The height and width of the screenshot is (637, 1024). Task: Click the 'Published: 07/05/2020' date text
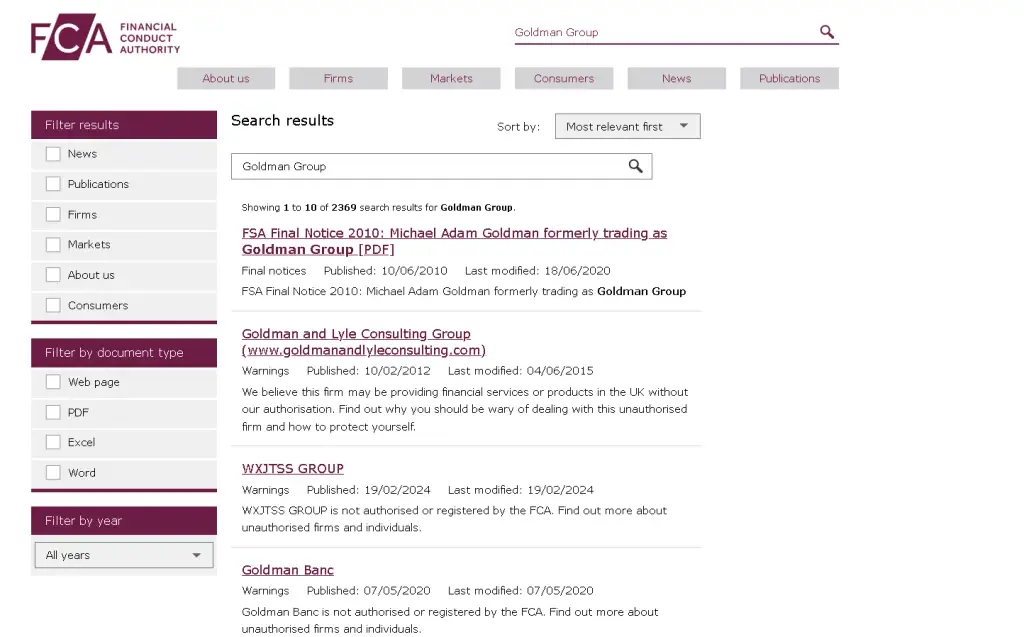click(x=368, y=591)
